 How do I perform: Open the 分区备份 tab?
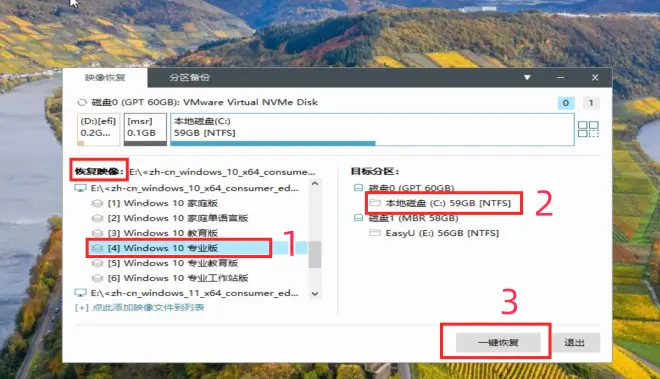coord(189,77)
